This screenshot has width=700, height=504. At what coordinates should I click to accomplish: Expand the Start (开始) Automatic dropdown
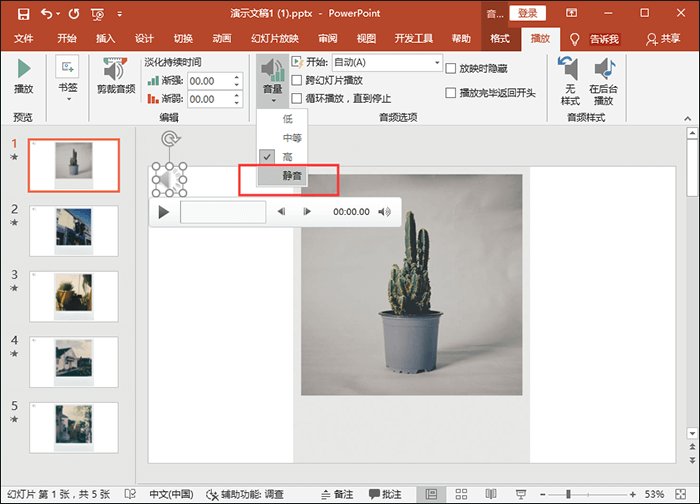pos(437,62)
